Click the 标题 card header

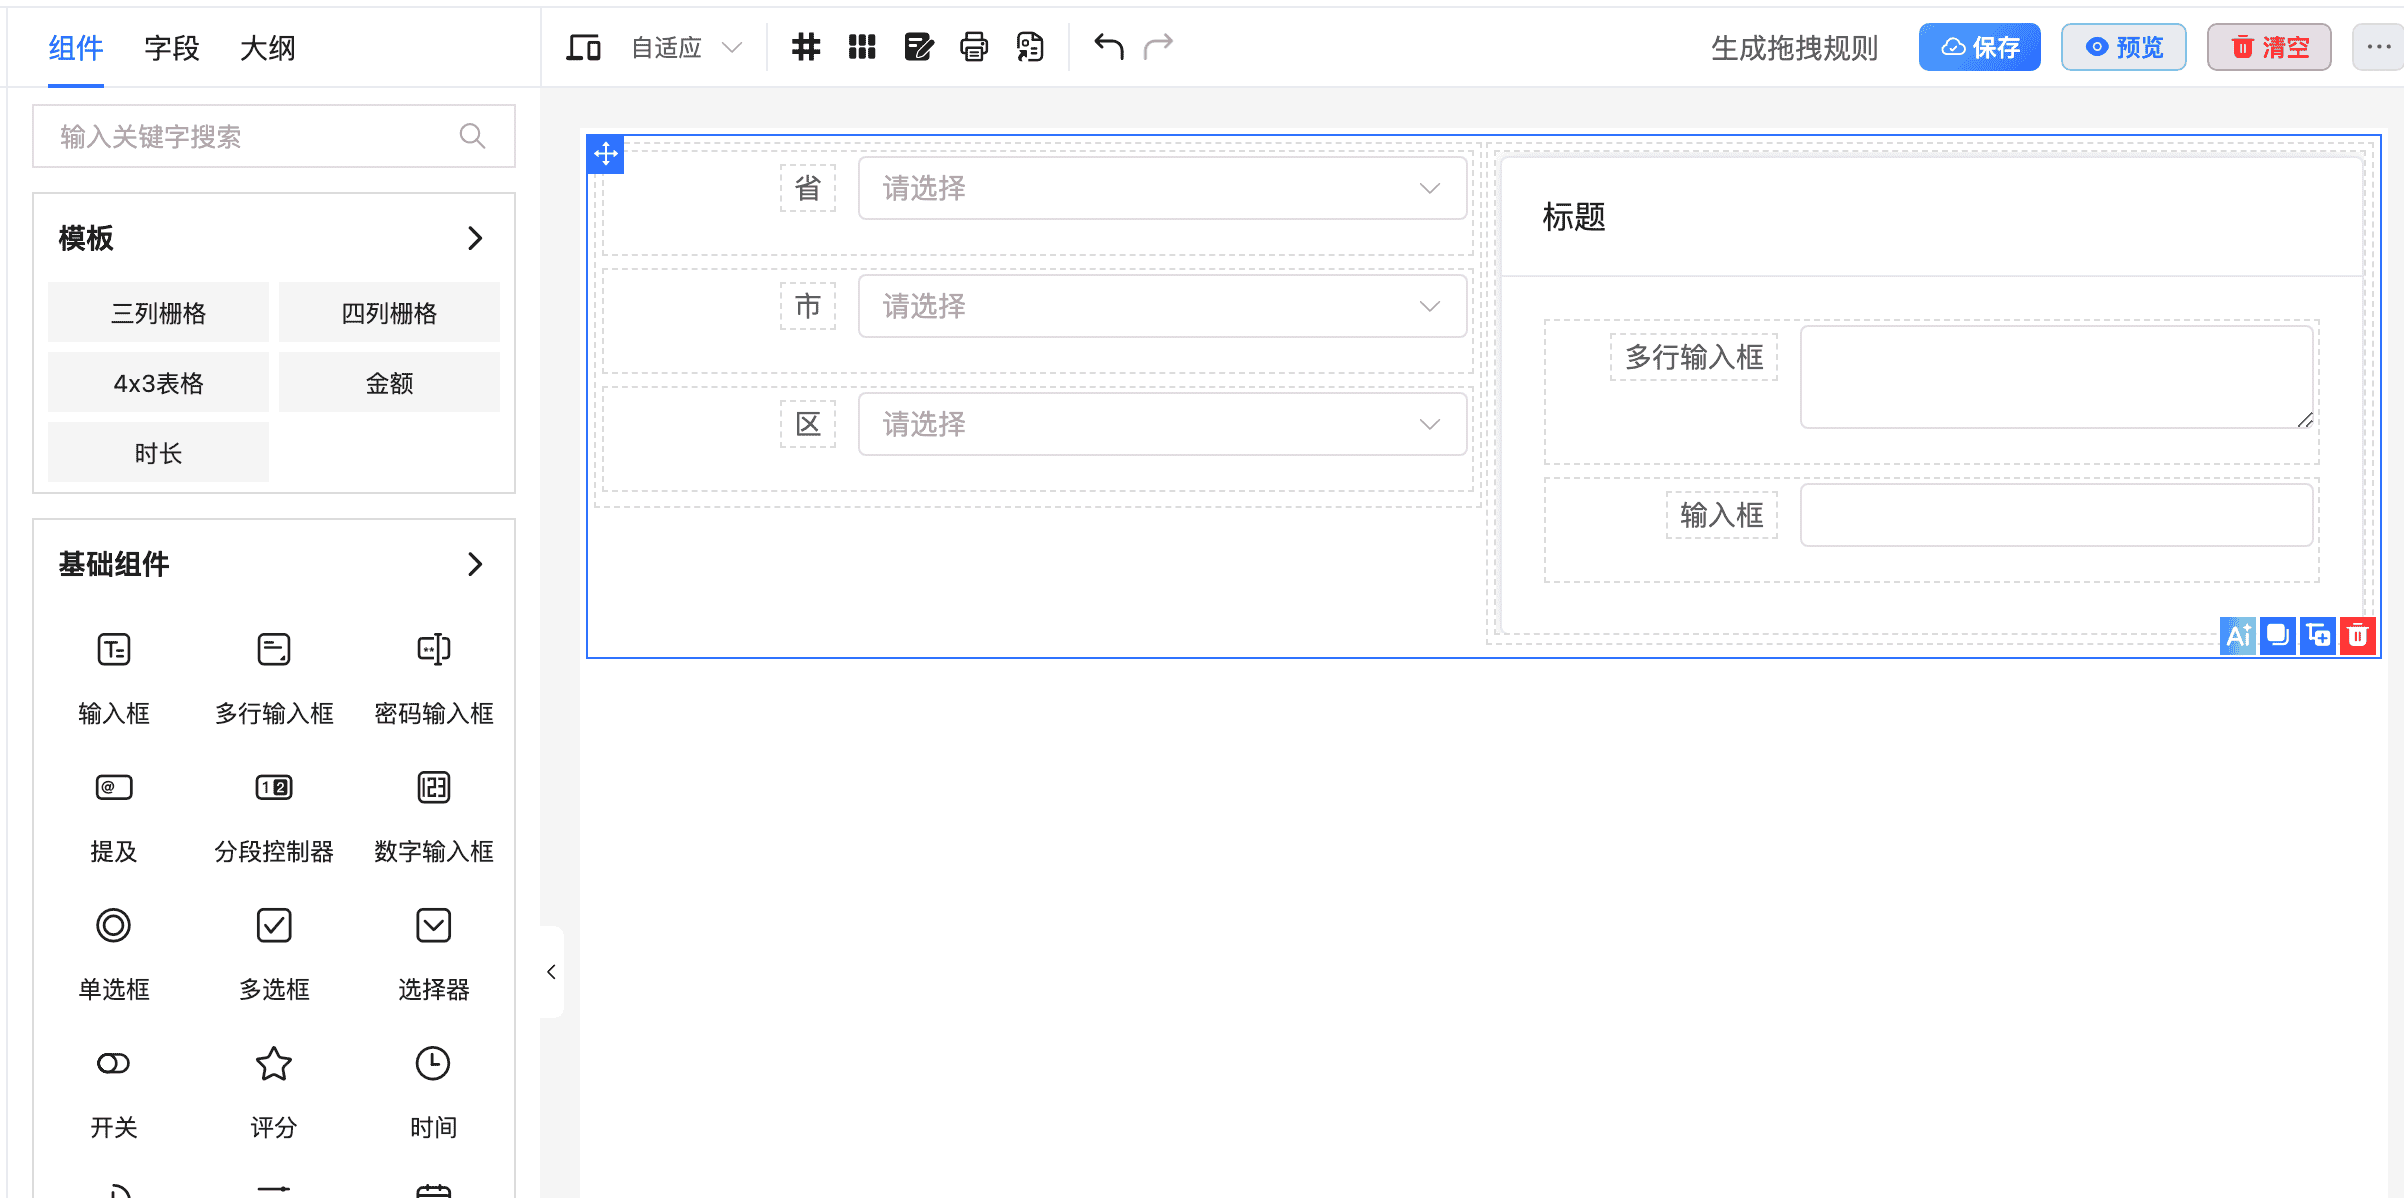1932,217
